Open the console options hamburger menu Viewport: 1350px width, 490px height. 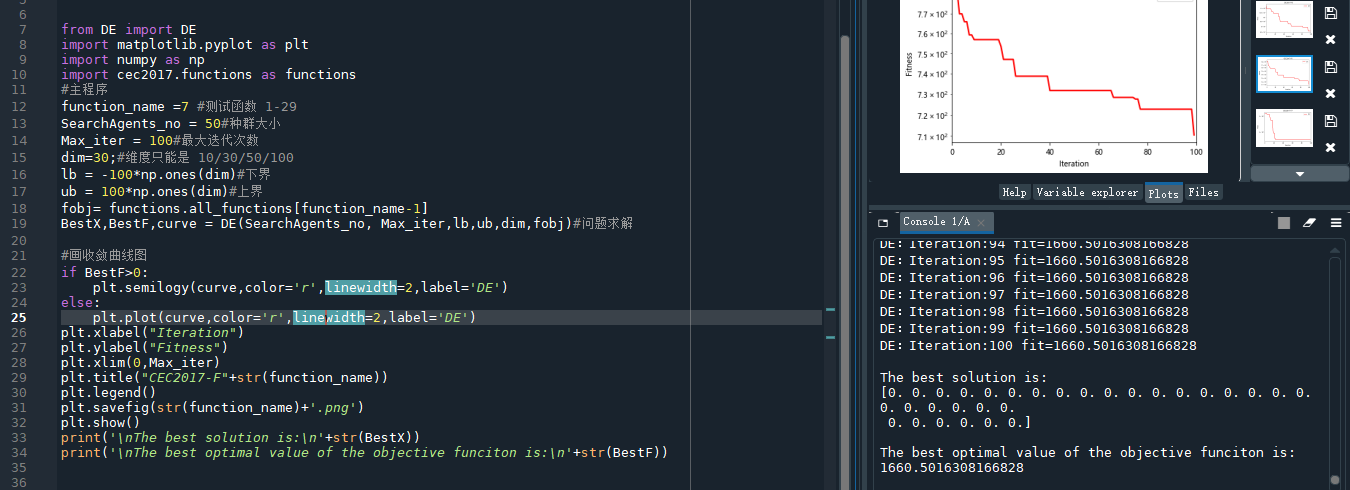coord(1335,223)
